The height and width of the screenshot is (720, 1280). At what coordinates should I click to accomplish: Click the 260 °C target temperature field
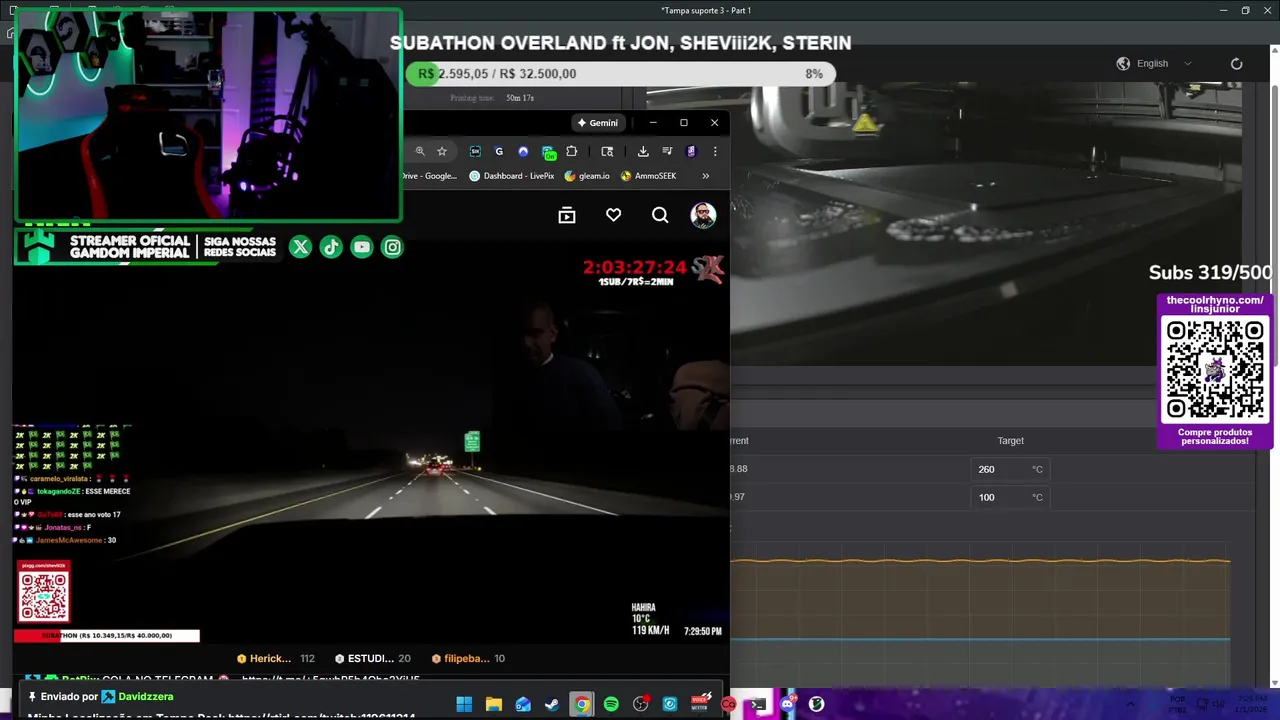[x=1011, y=469]
